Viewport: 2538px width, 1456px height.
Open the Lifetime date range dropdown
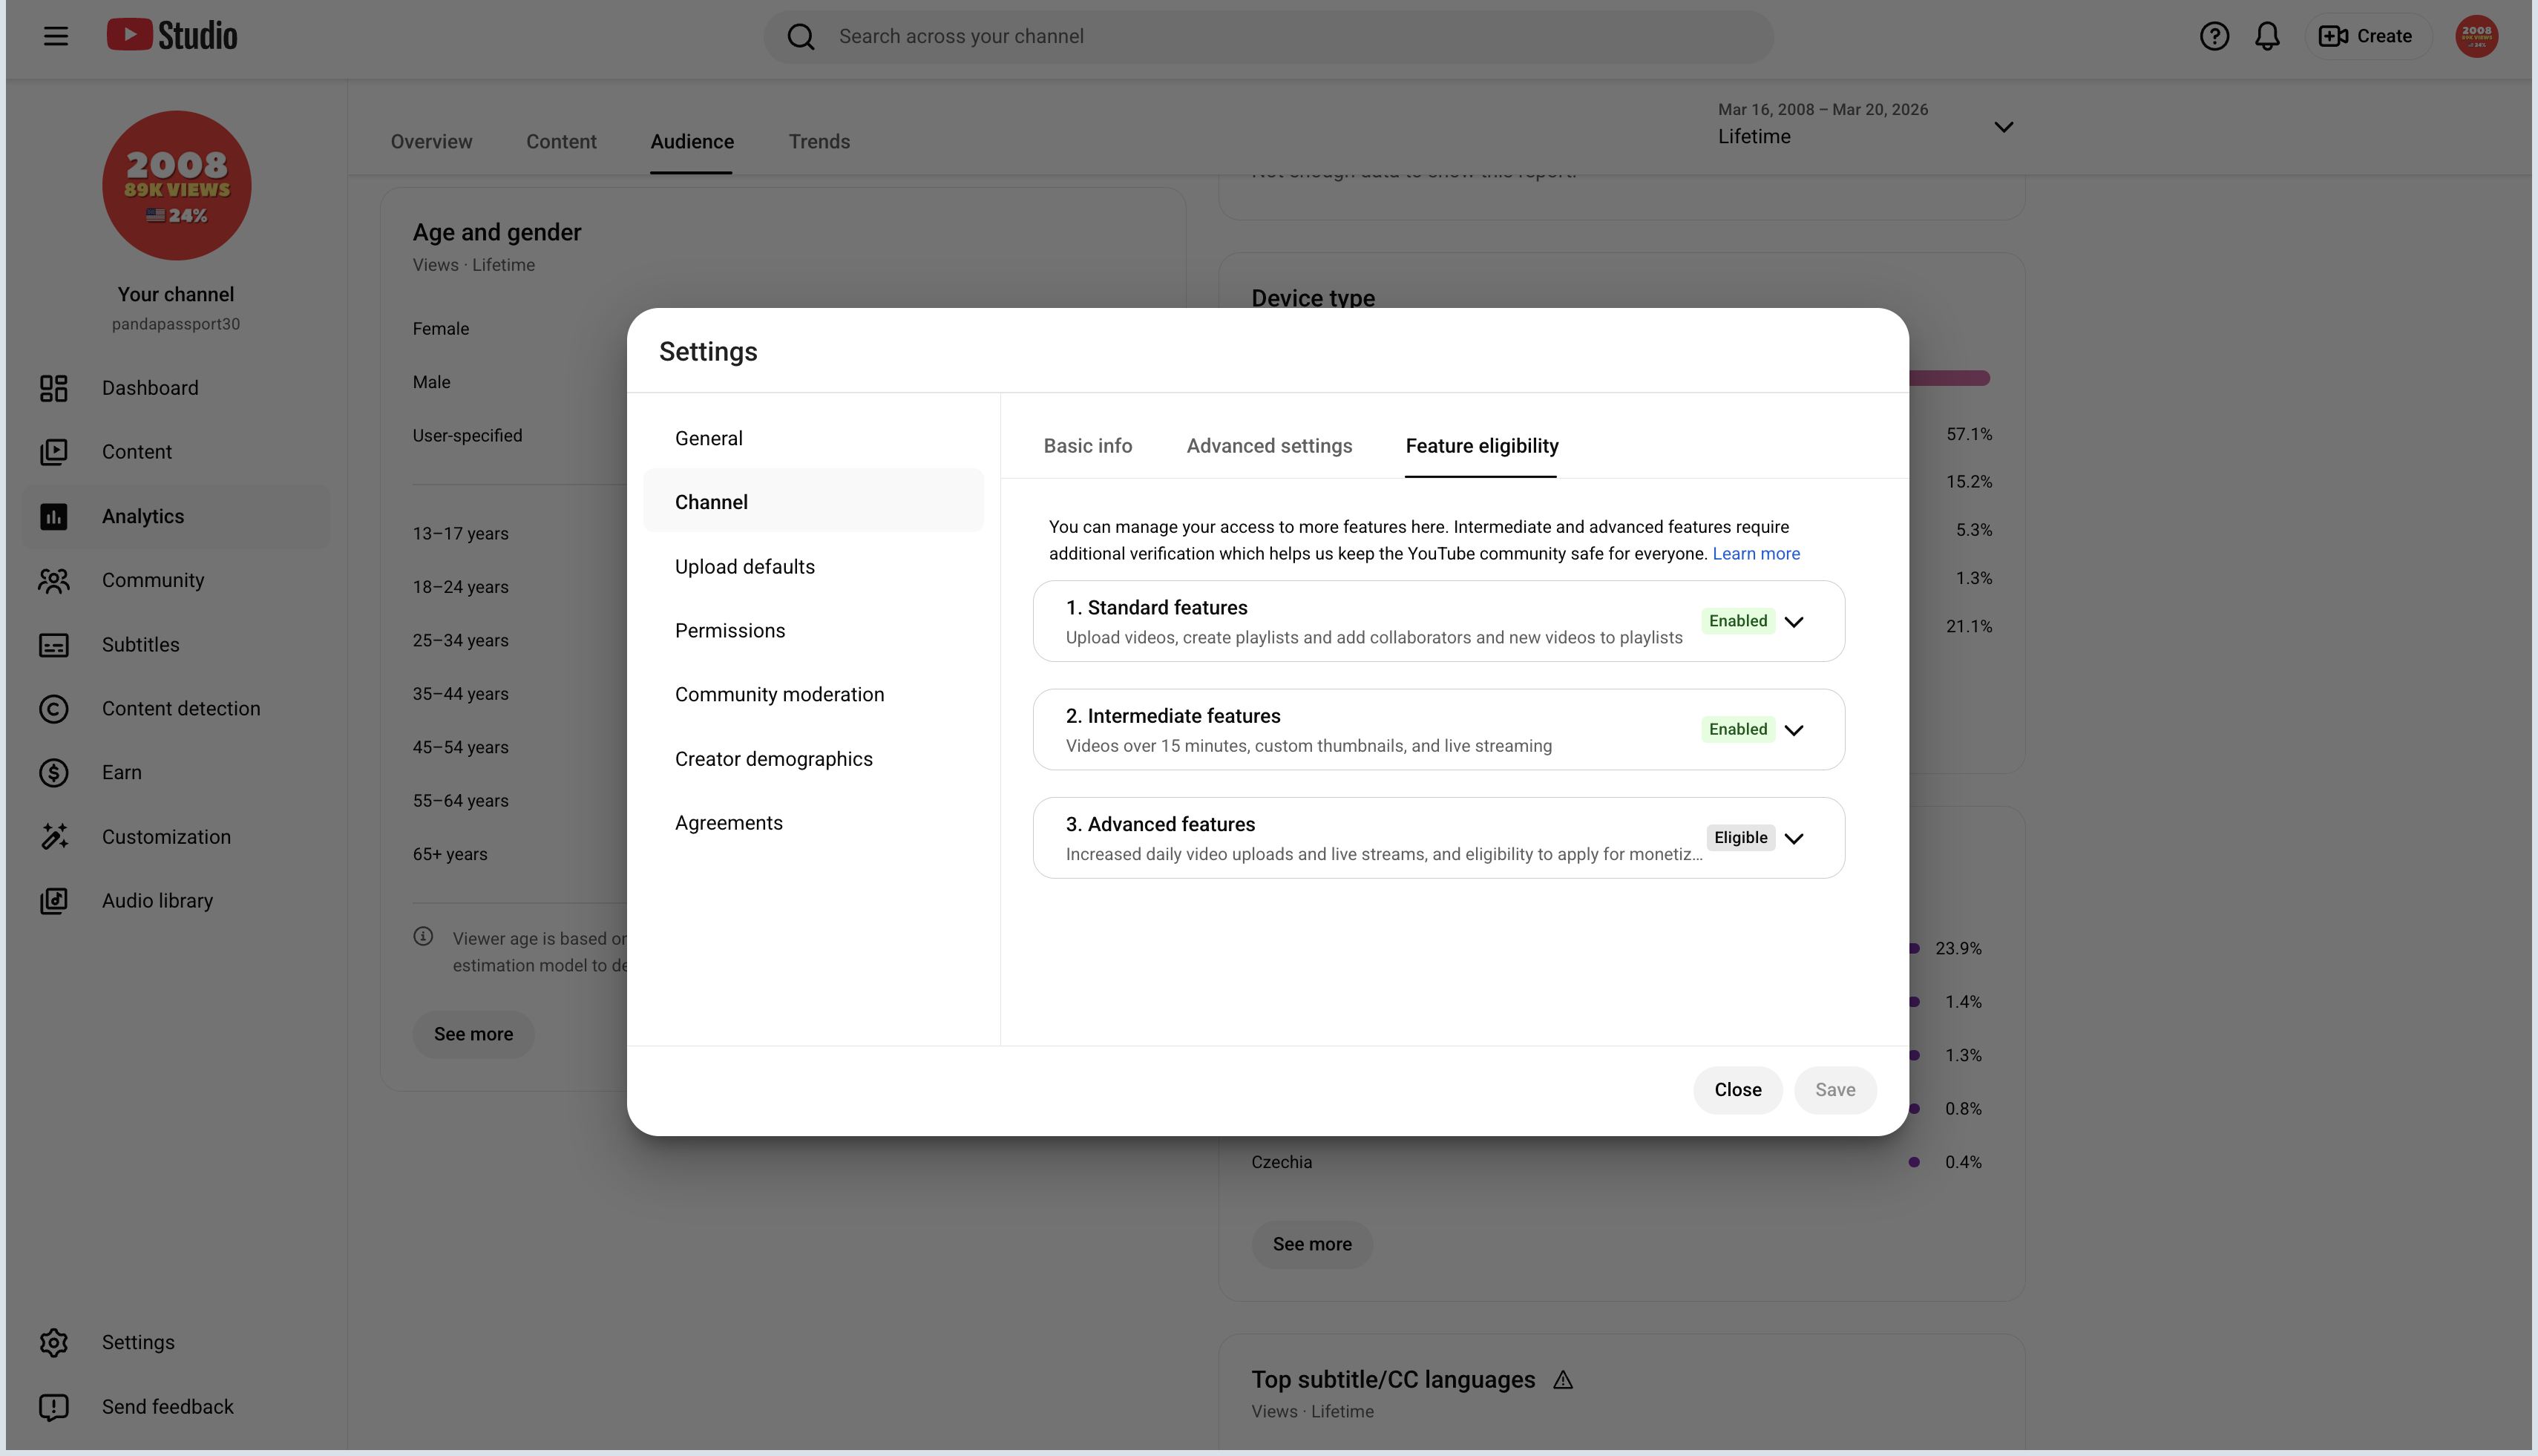click(x=1866, y=125)
